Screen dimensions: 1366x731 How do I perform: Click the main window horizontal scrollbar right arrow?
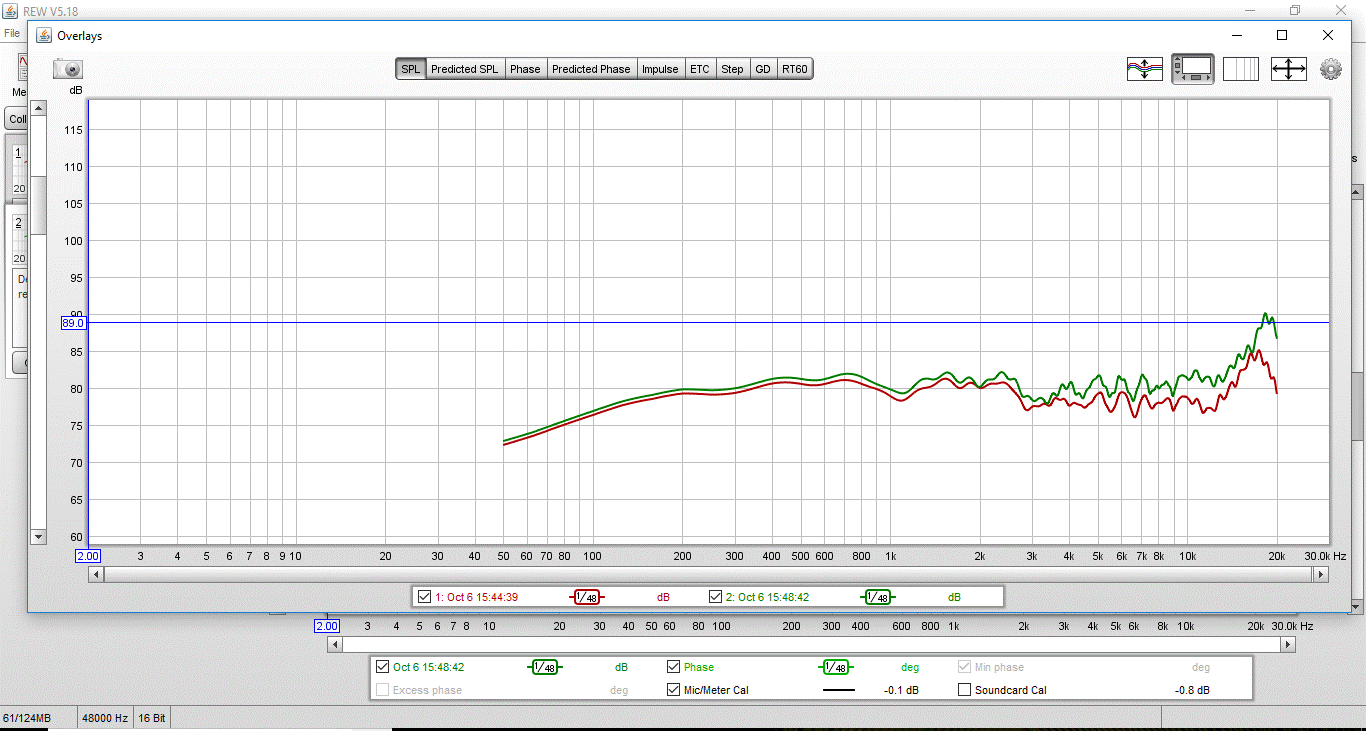coord(1287,645)
